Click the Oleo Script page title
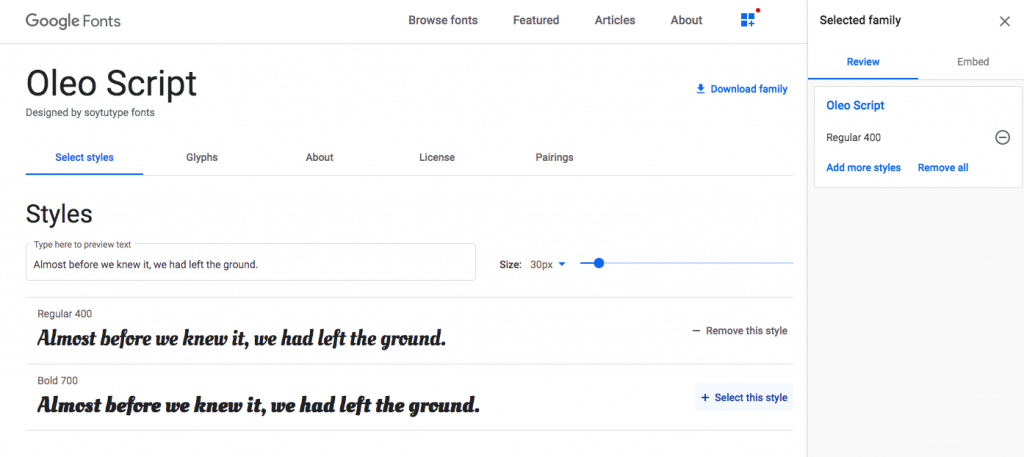Image resolution: width=1024 pixels, height=457 pixels. pyautogui.click(x=111, y=84)
